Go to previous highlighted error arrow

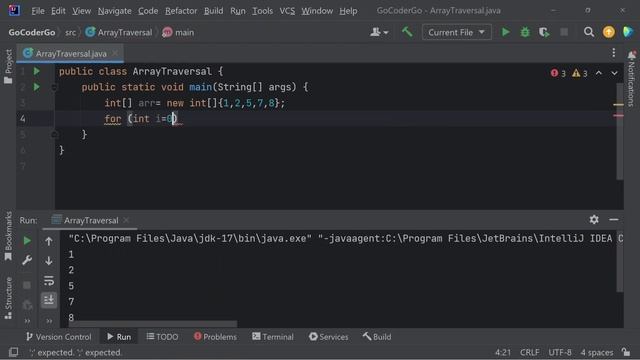pyautogui.click(x=598, y=73)
